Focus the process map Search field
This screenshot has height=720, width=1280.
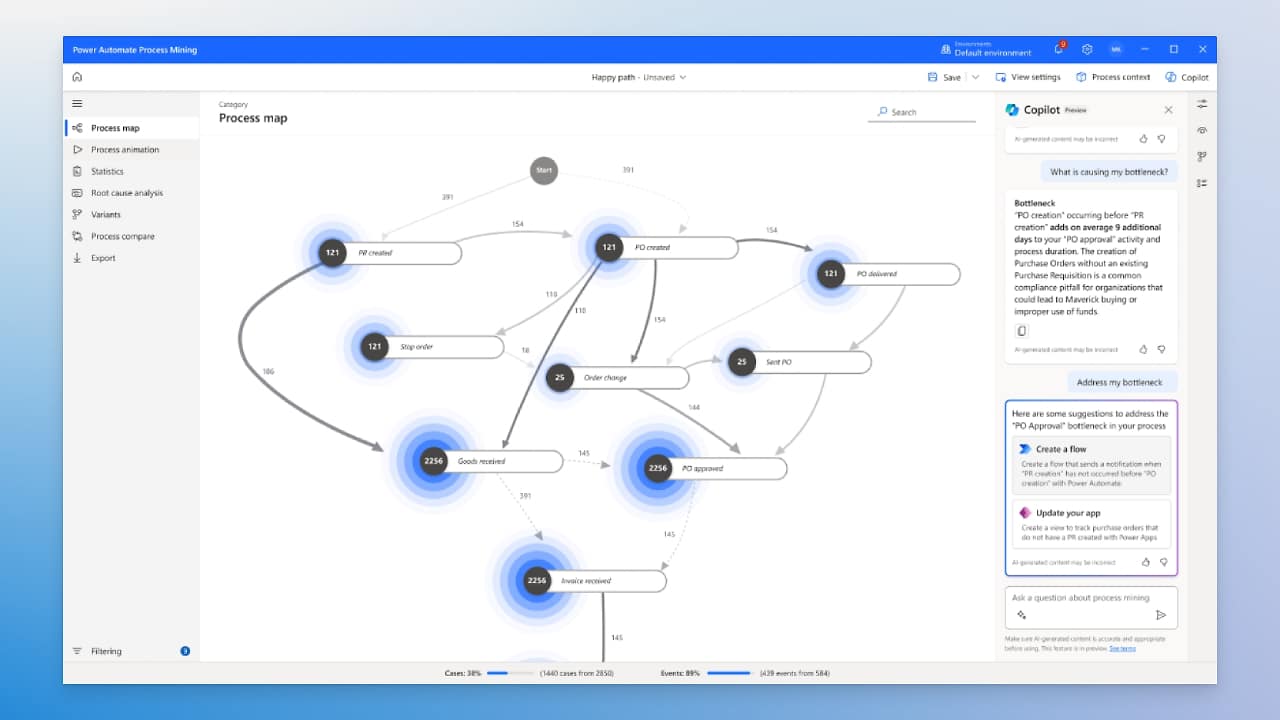(x=921, y=112)
